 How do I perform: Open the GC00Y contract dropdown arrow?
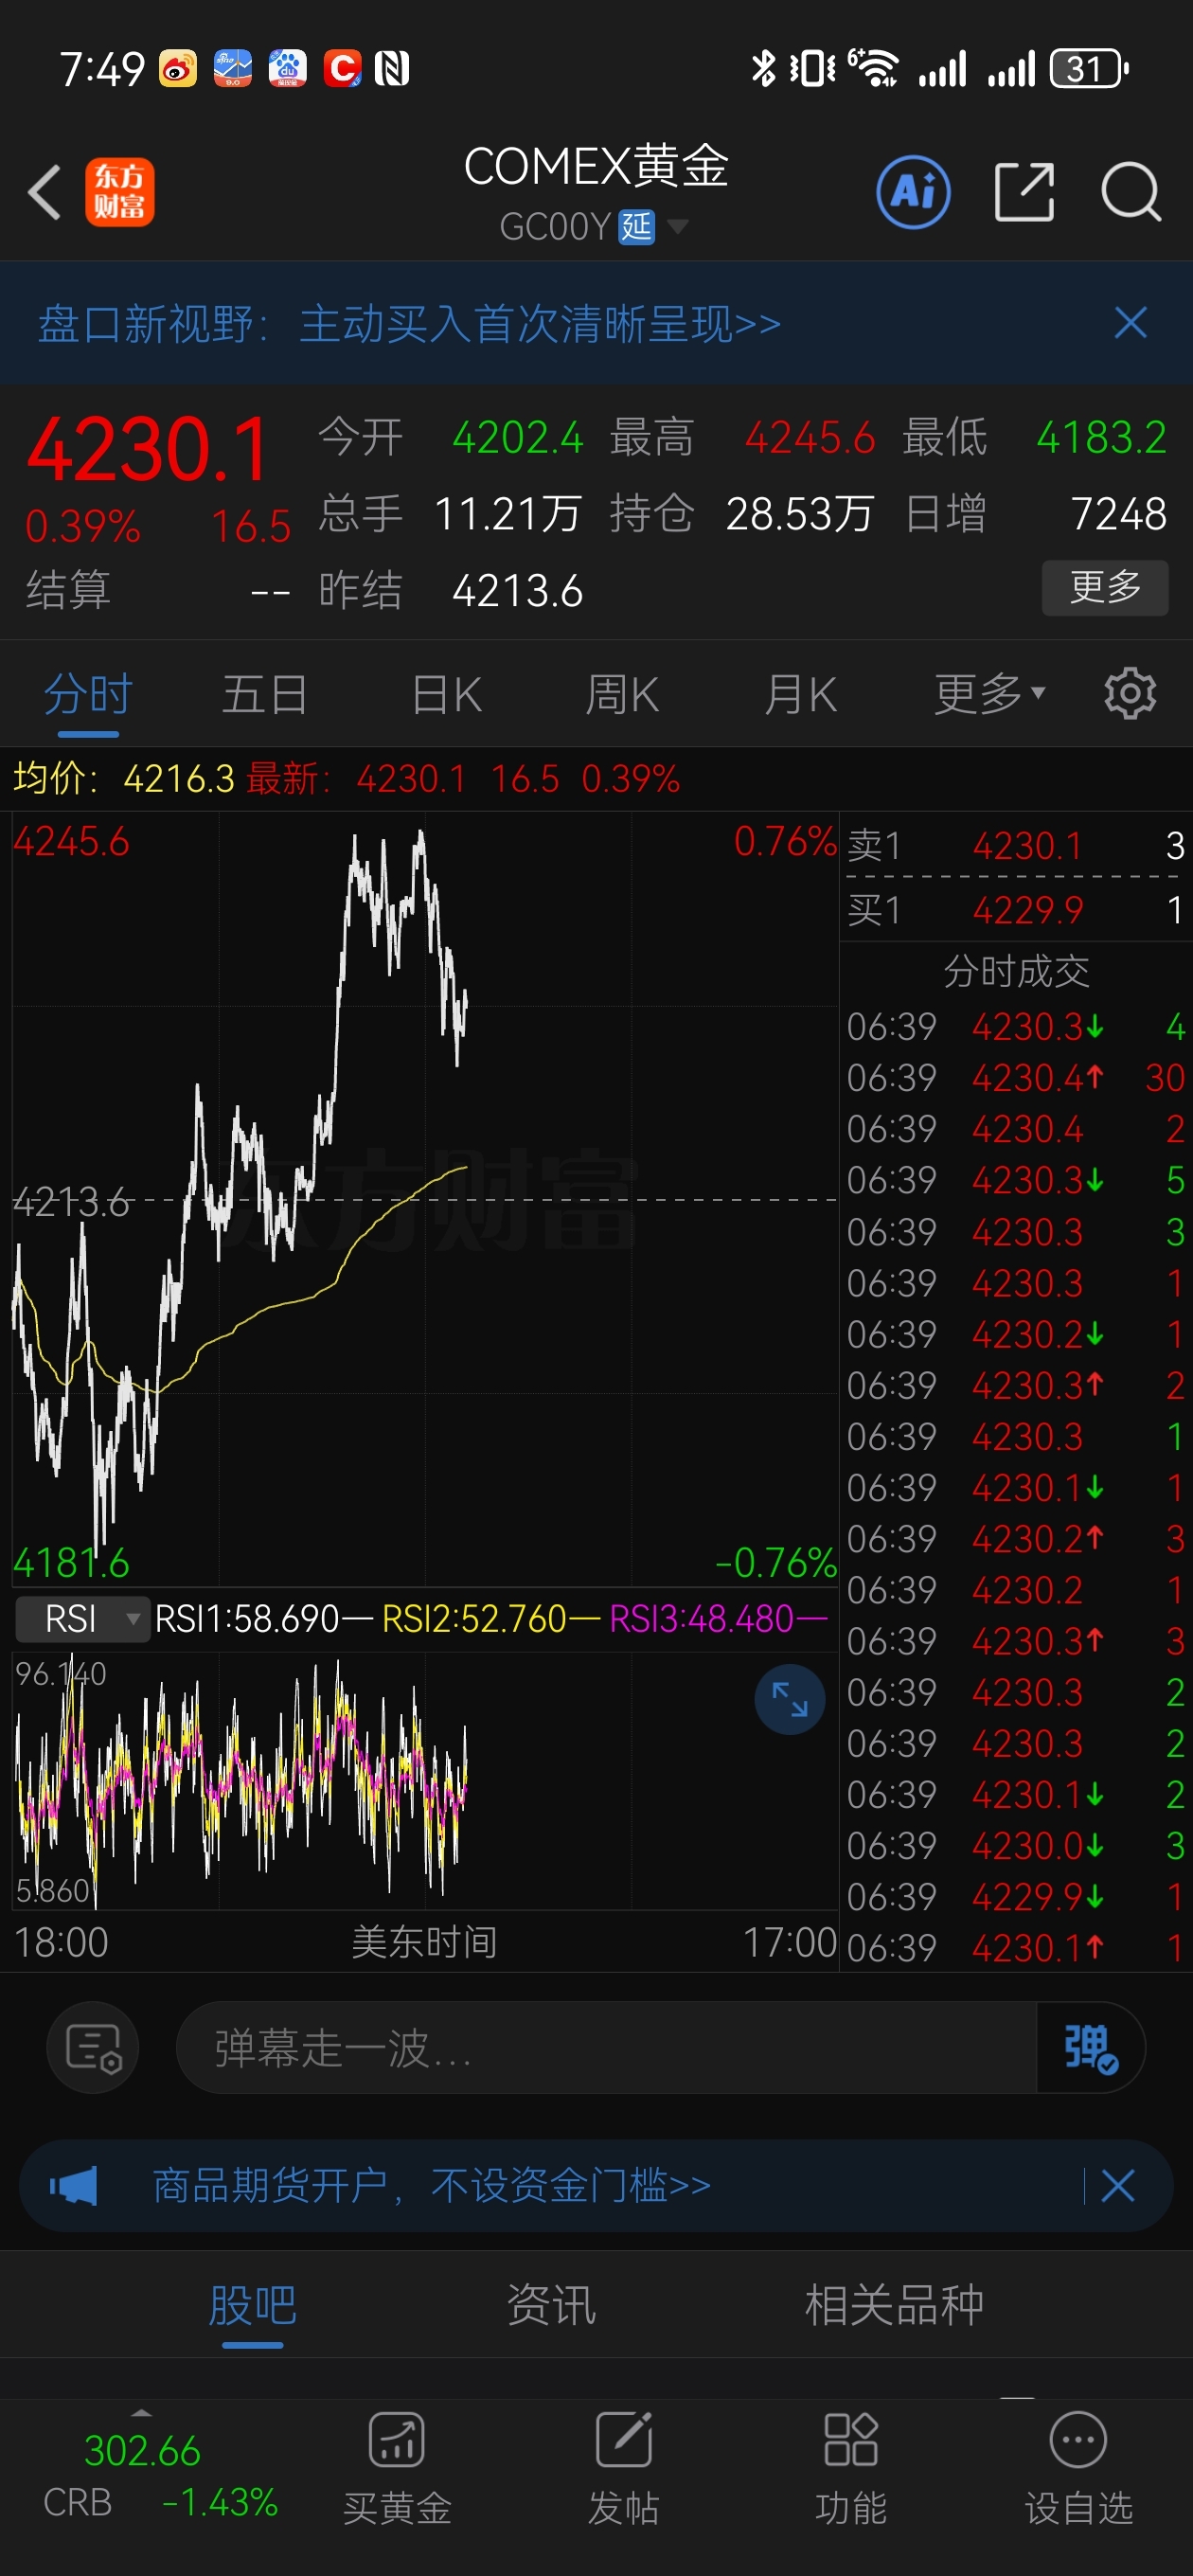click(677, 227)
